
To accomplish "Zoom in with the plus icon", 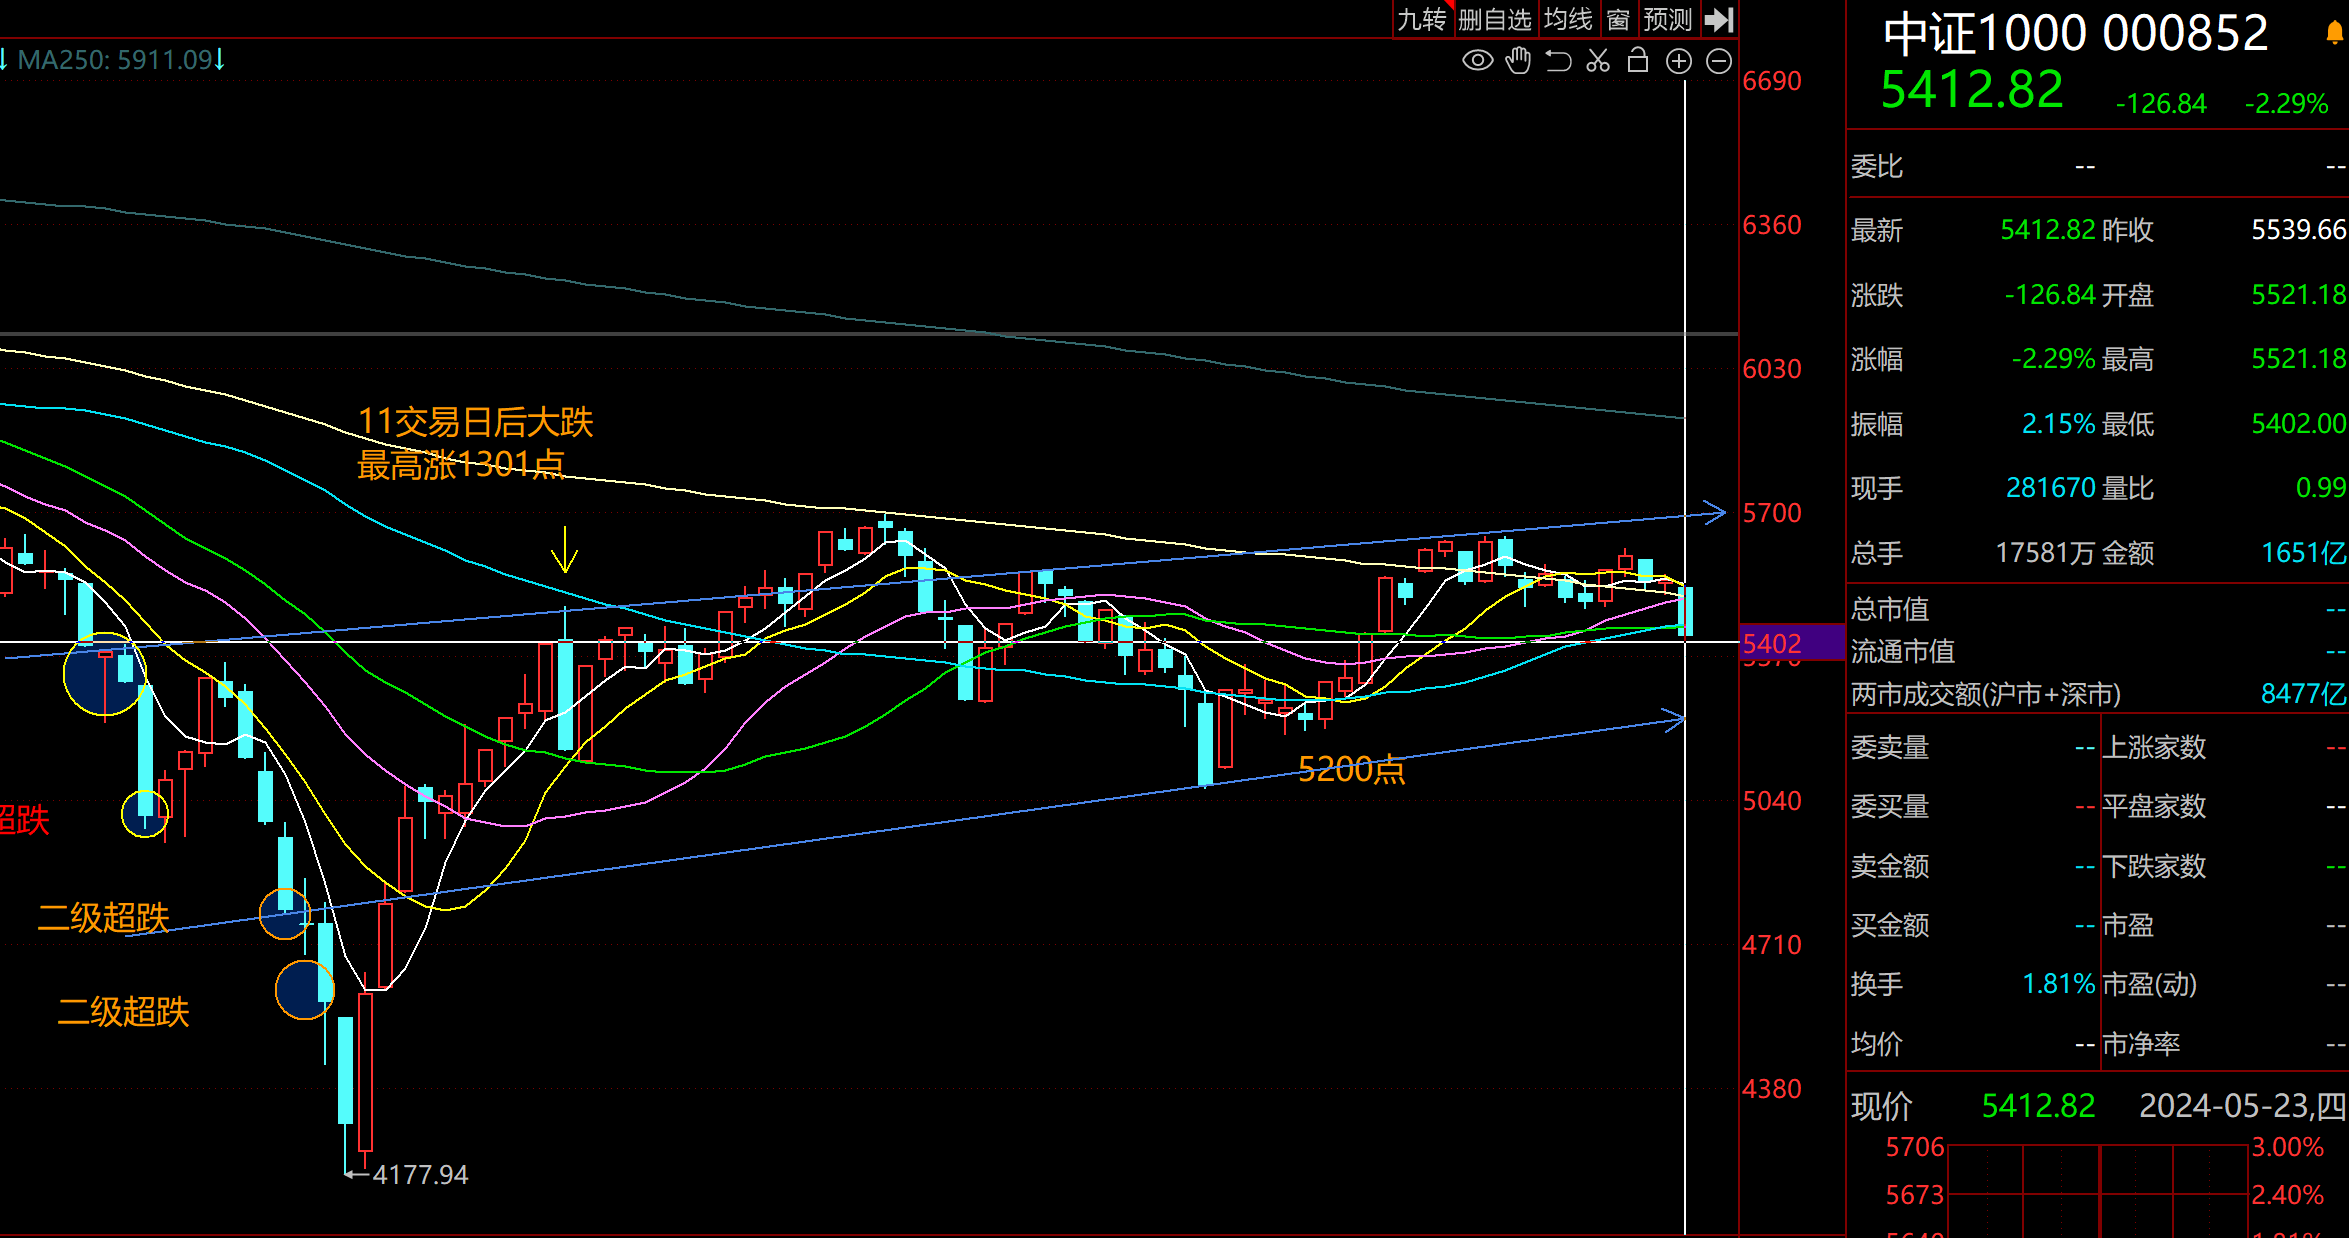I will (x=1679, y=61).
